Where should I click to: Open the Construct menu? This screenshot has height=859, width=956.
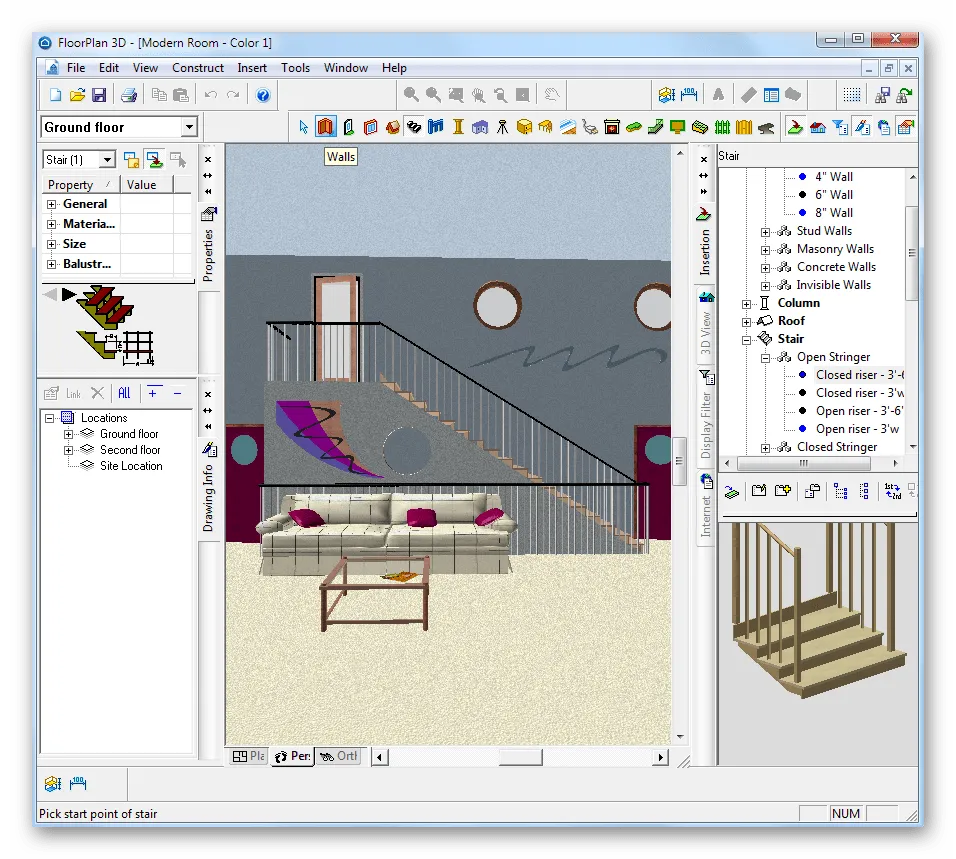pyautogui.click(x=197, y=68)
